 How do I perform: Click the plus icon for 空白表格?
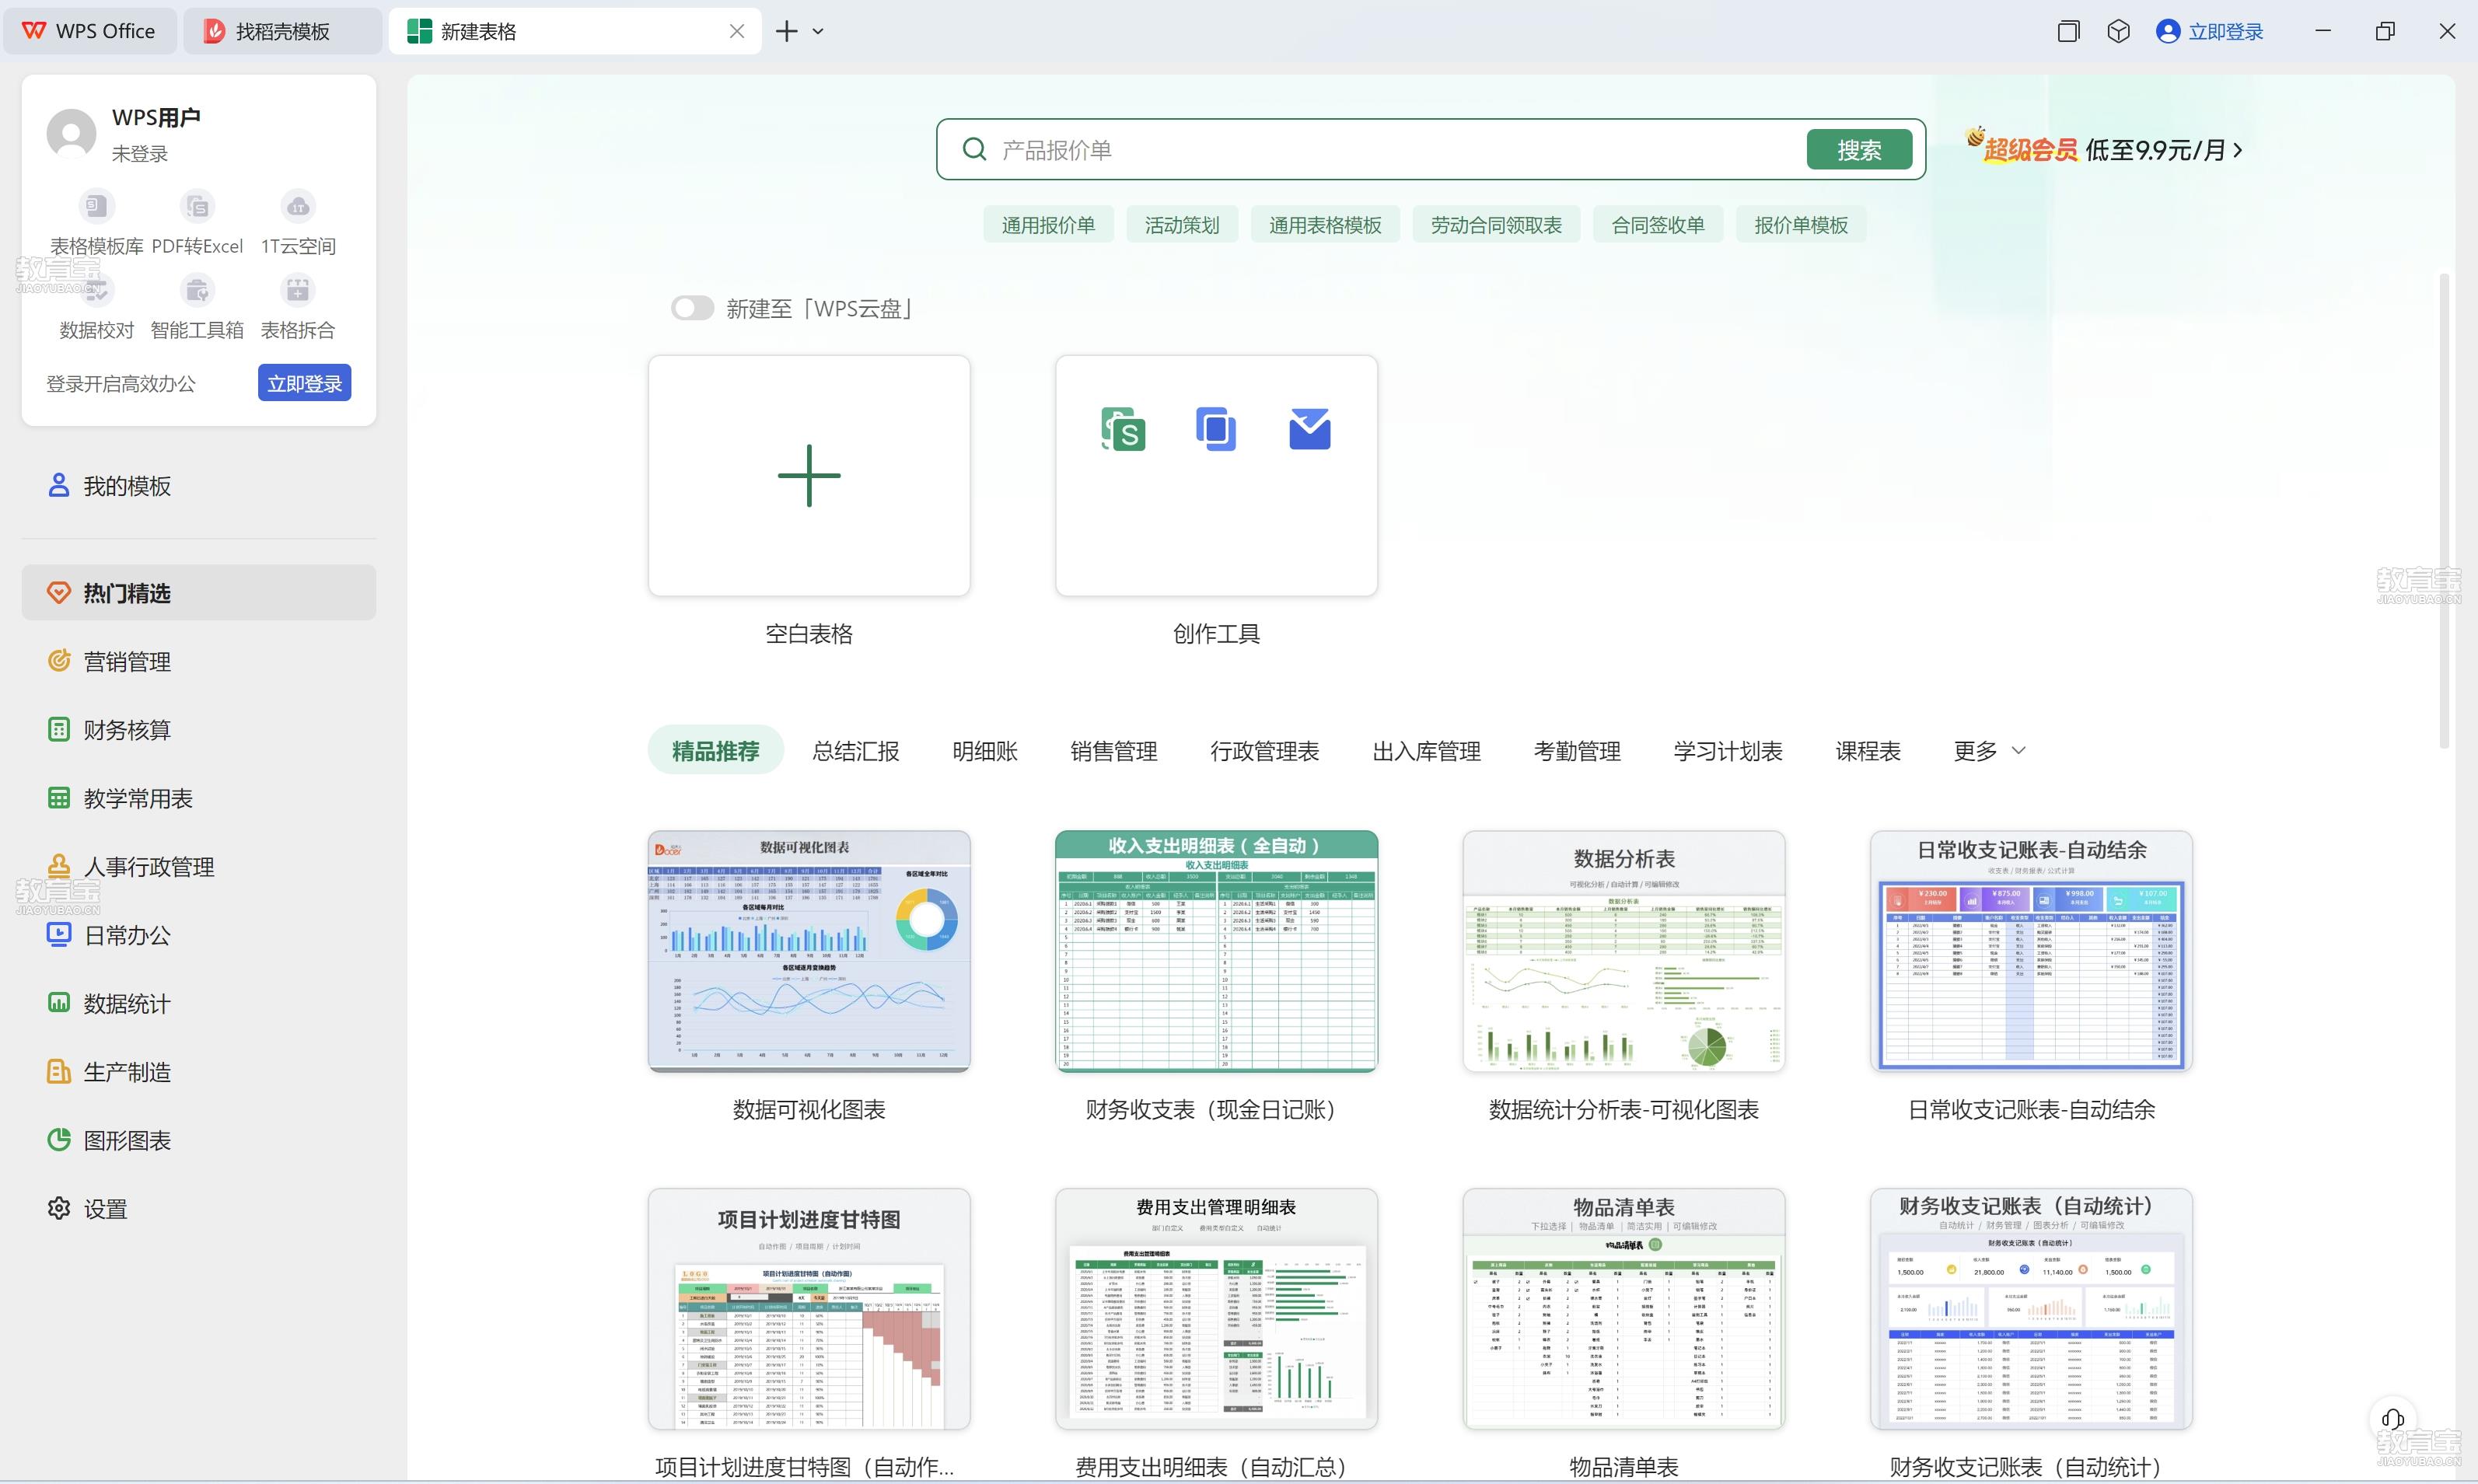[x=809, y=476]
